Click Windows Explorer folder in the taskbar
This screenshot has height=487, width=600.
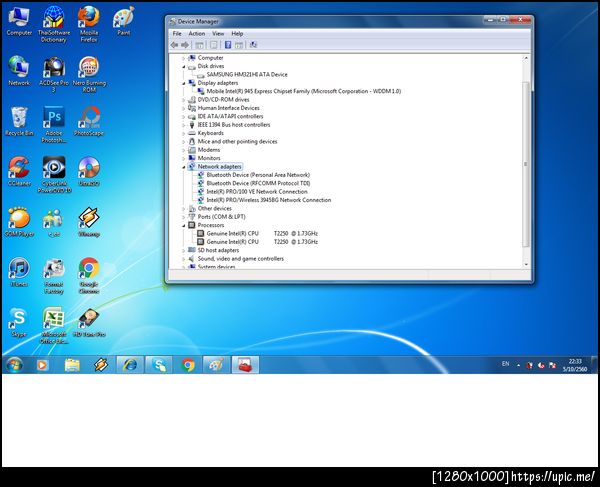[72, 365]
